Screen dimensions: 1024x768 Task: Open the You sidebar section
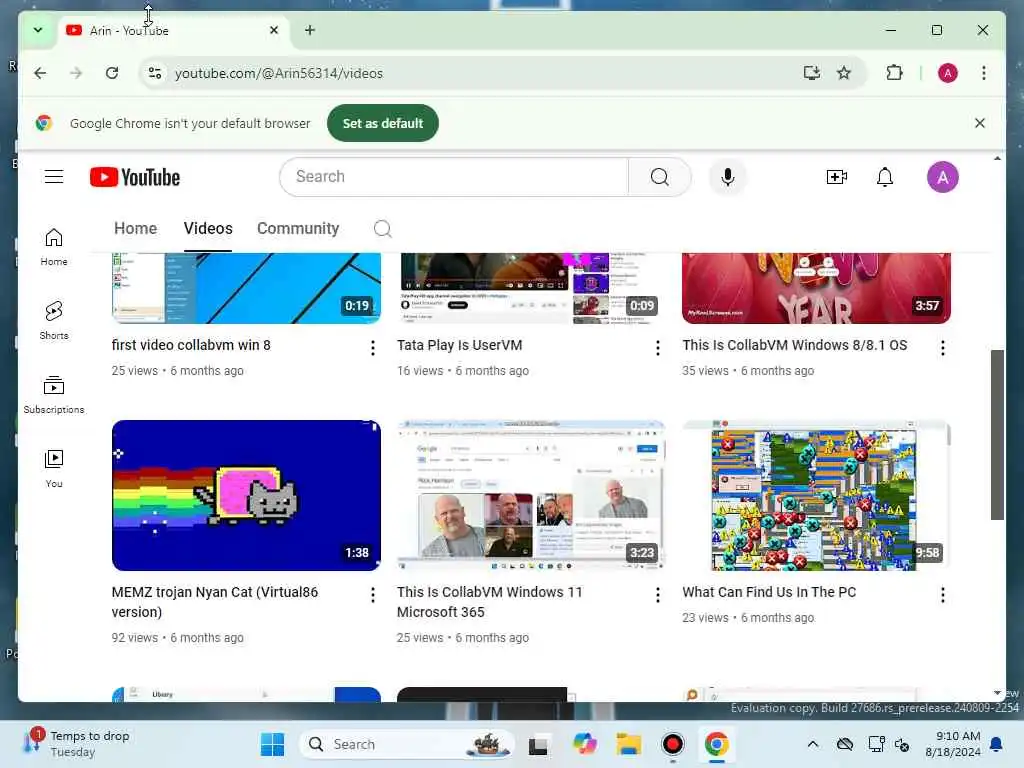click(54, 469)
